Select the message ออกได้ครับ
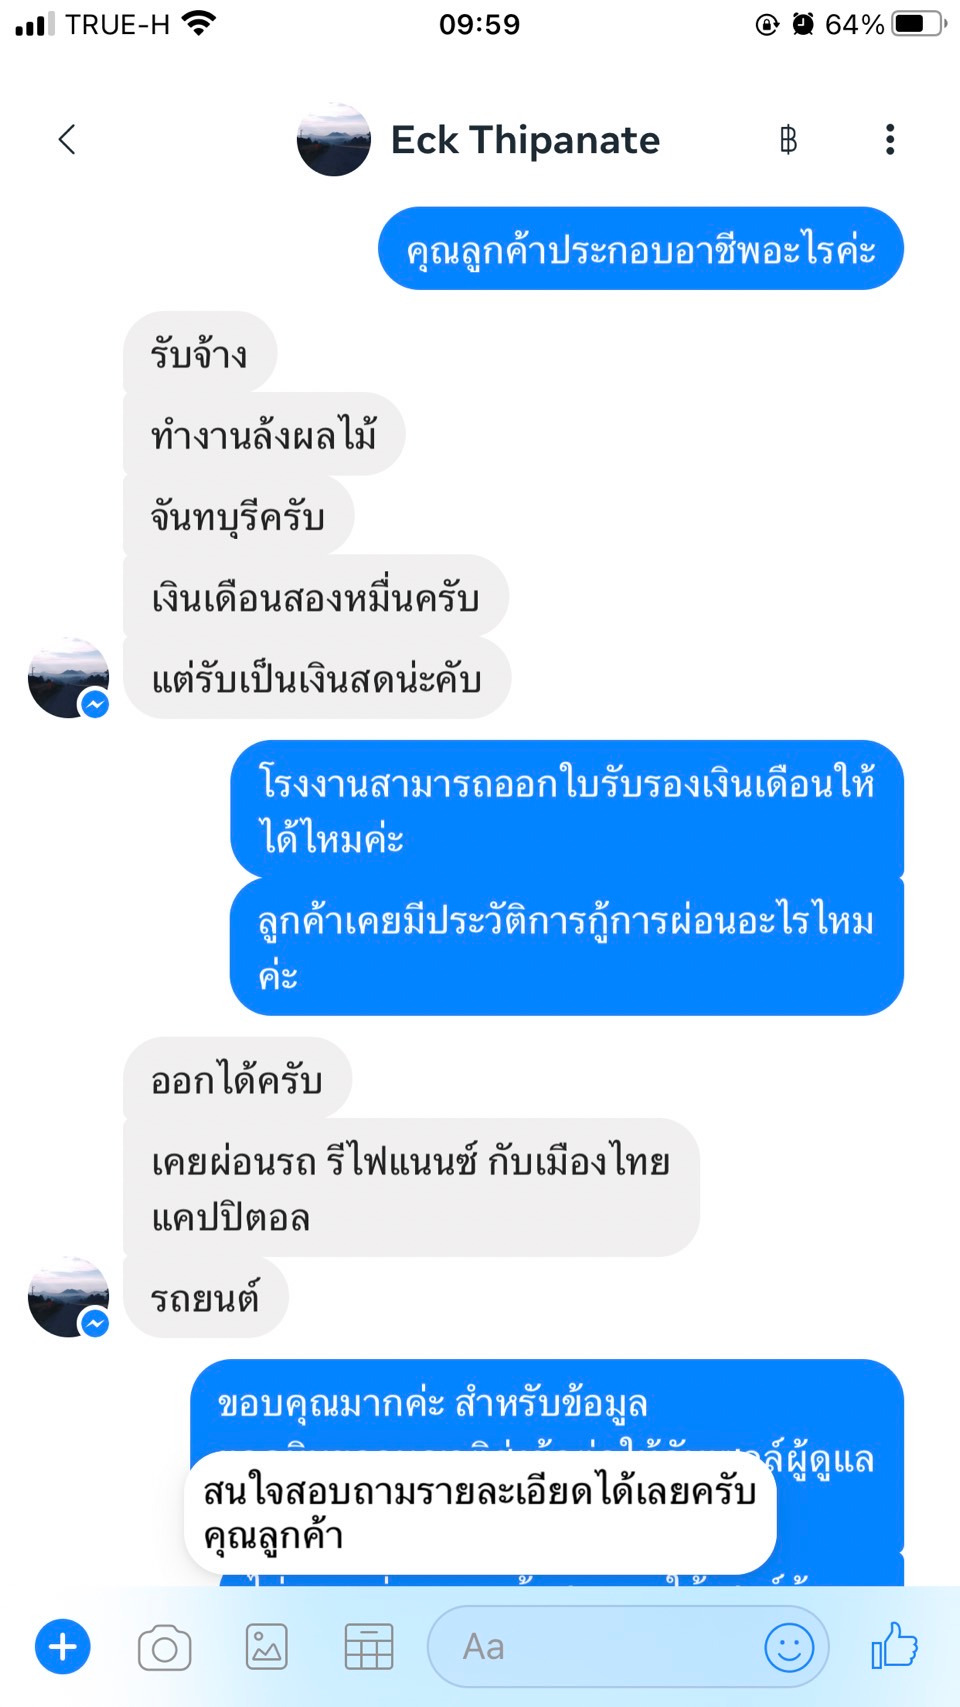960x1707 pixels. pos(238,1079)
